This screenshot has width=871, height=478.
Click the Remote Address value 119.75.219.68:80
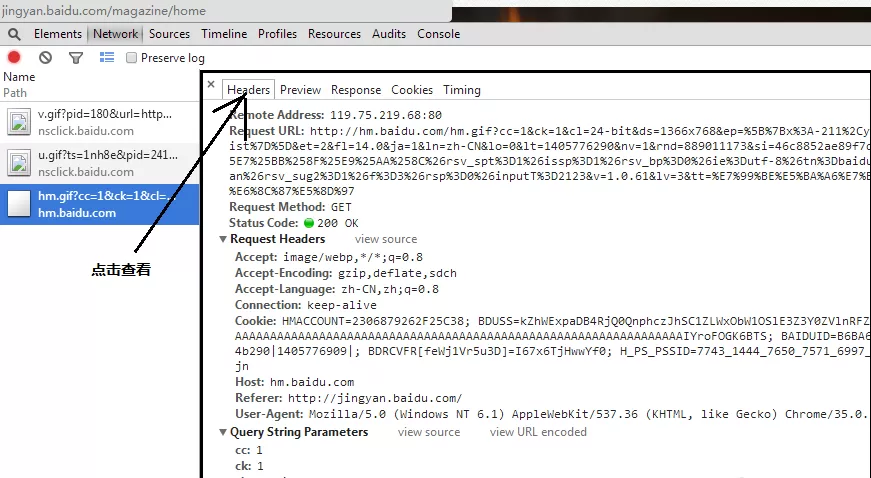click(x=386, y=115)
